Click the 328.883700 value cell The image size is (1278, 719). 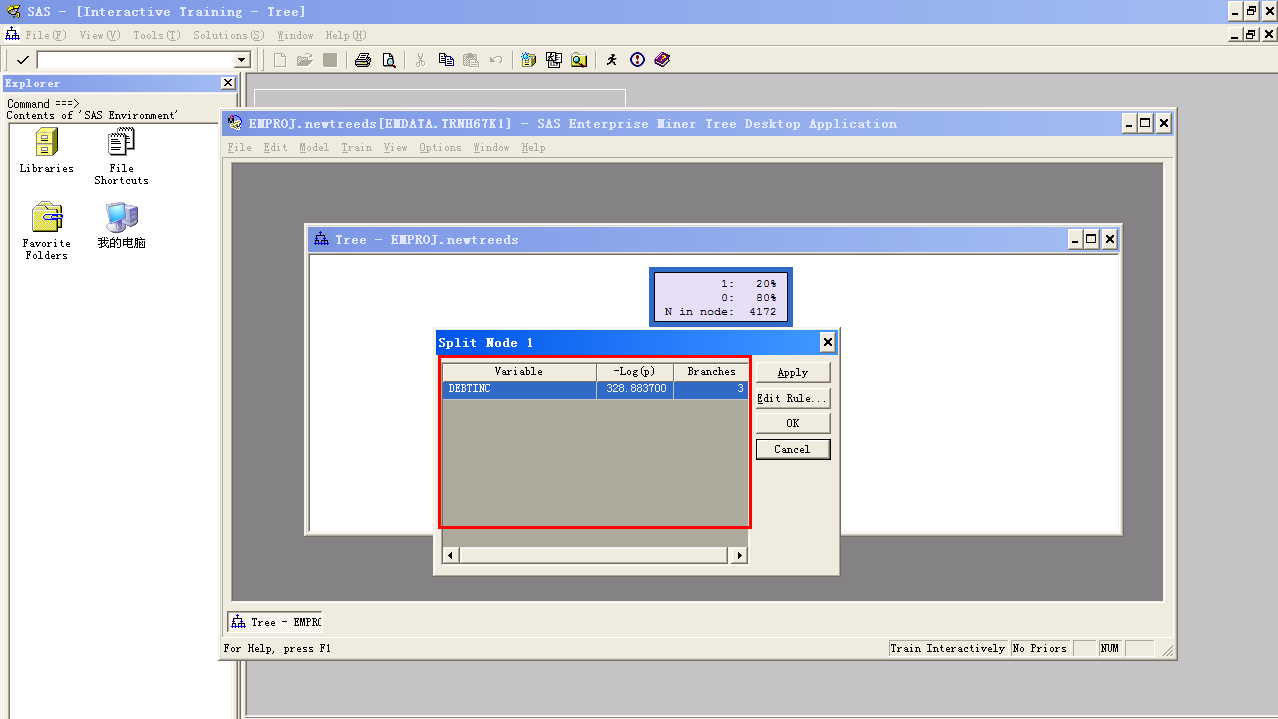click(635, 389)
